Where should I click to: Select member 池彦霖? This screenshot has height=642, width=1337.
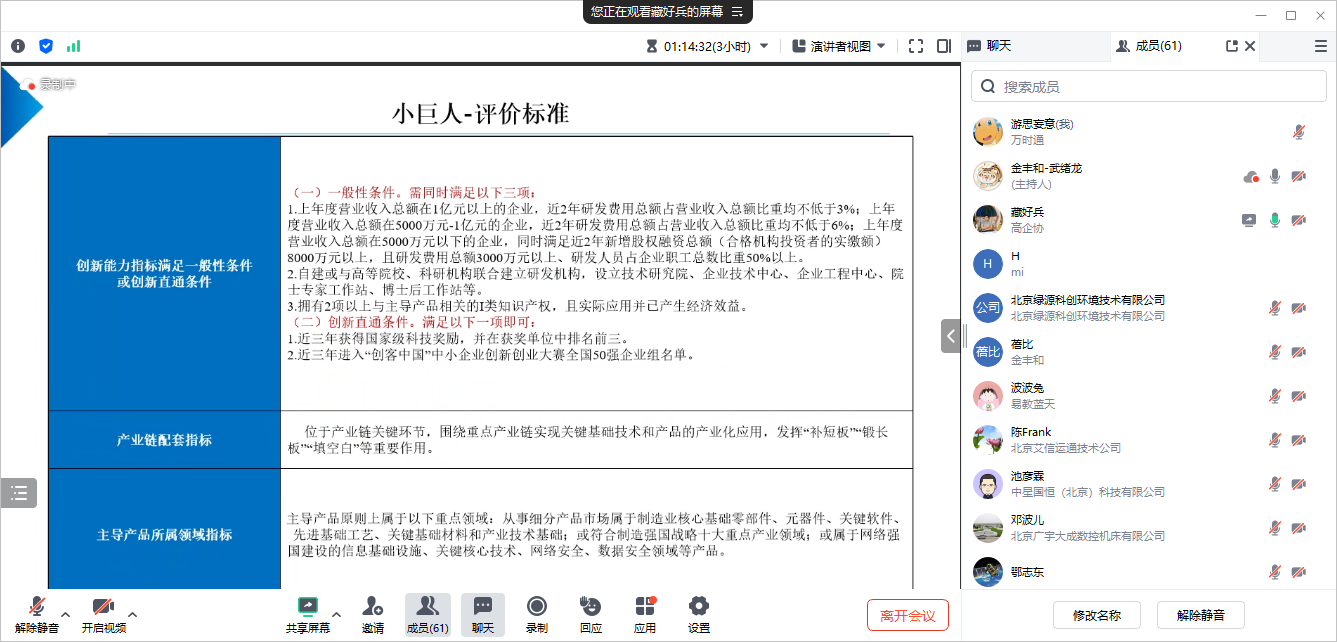tap(1149, 484)
